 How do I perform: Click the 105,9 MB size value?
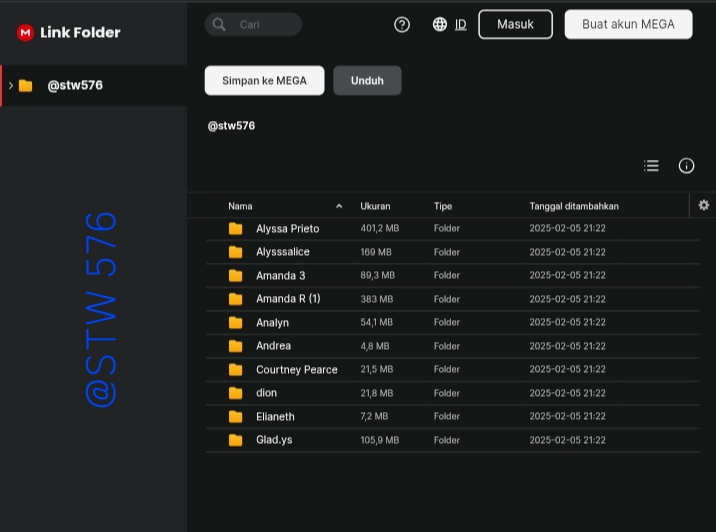coord(379,440)
